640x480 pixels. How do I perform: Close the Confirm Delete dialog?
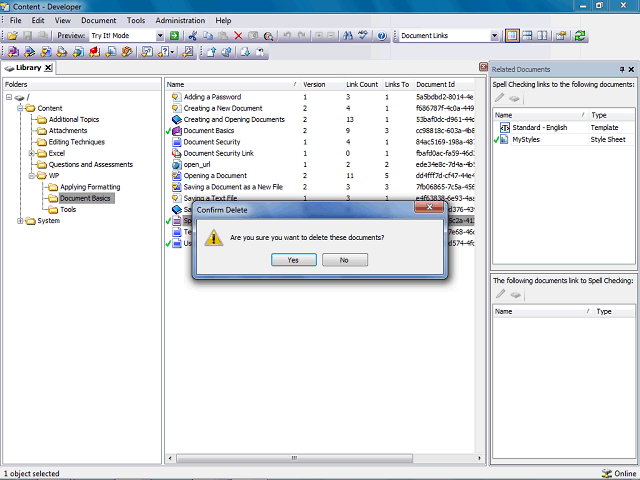pos(429,207)
